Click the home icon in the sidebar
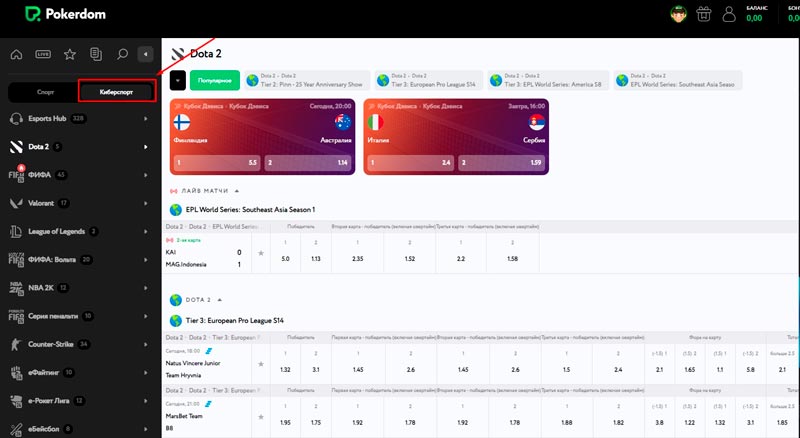800x438 pixels. [x=16, y=54]
